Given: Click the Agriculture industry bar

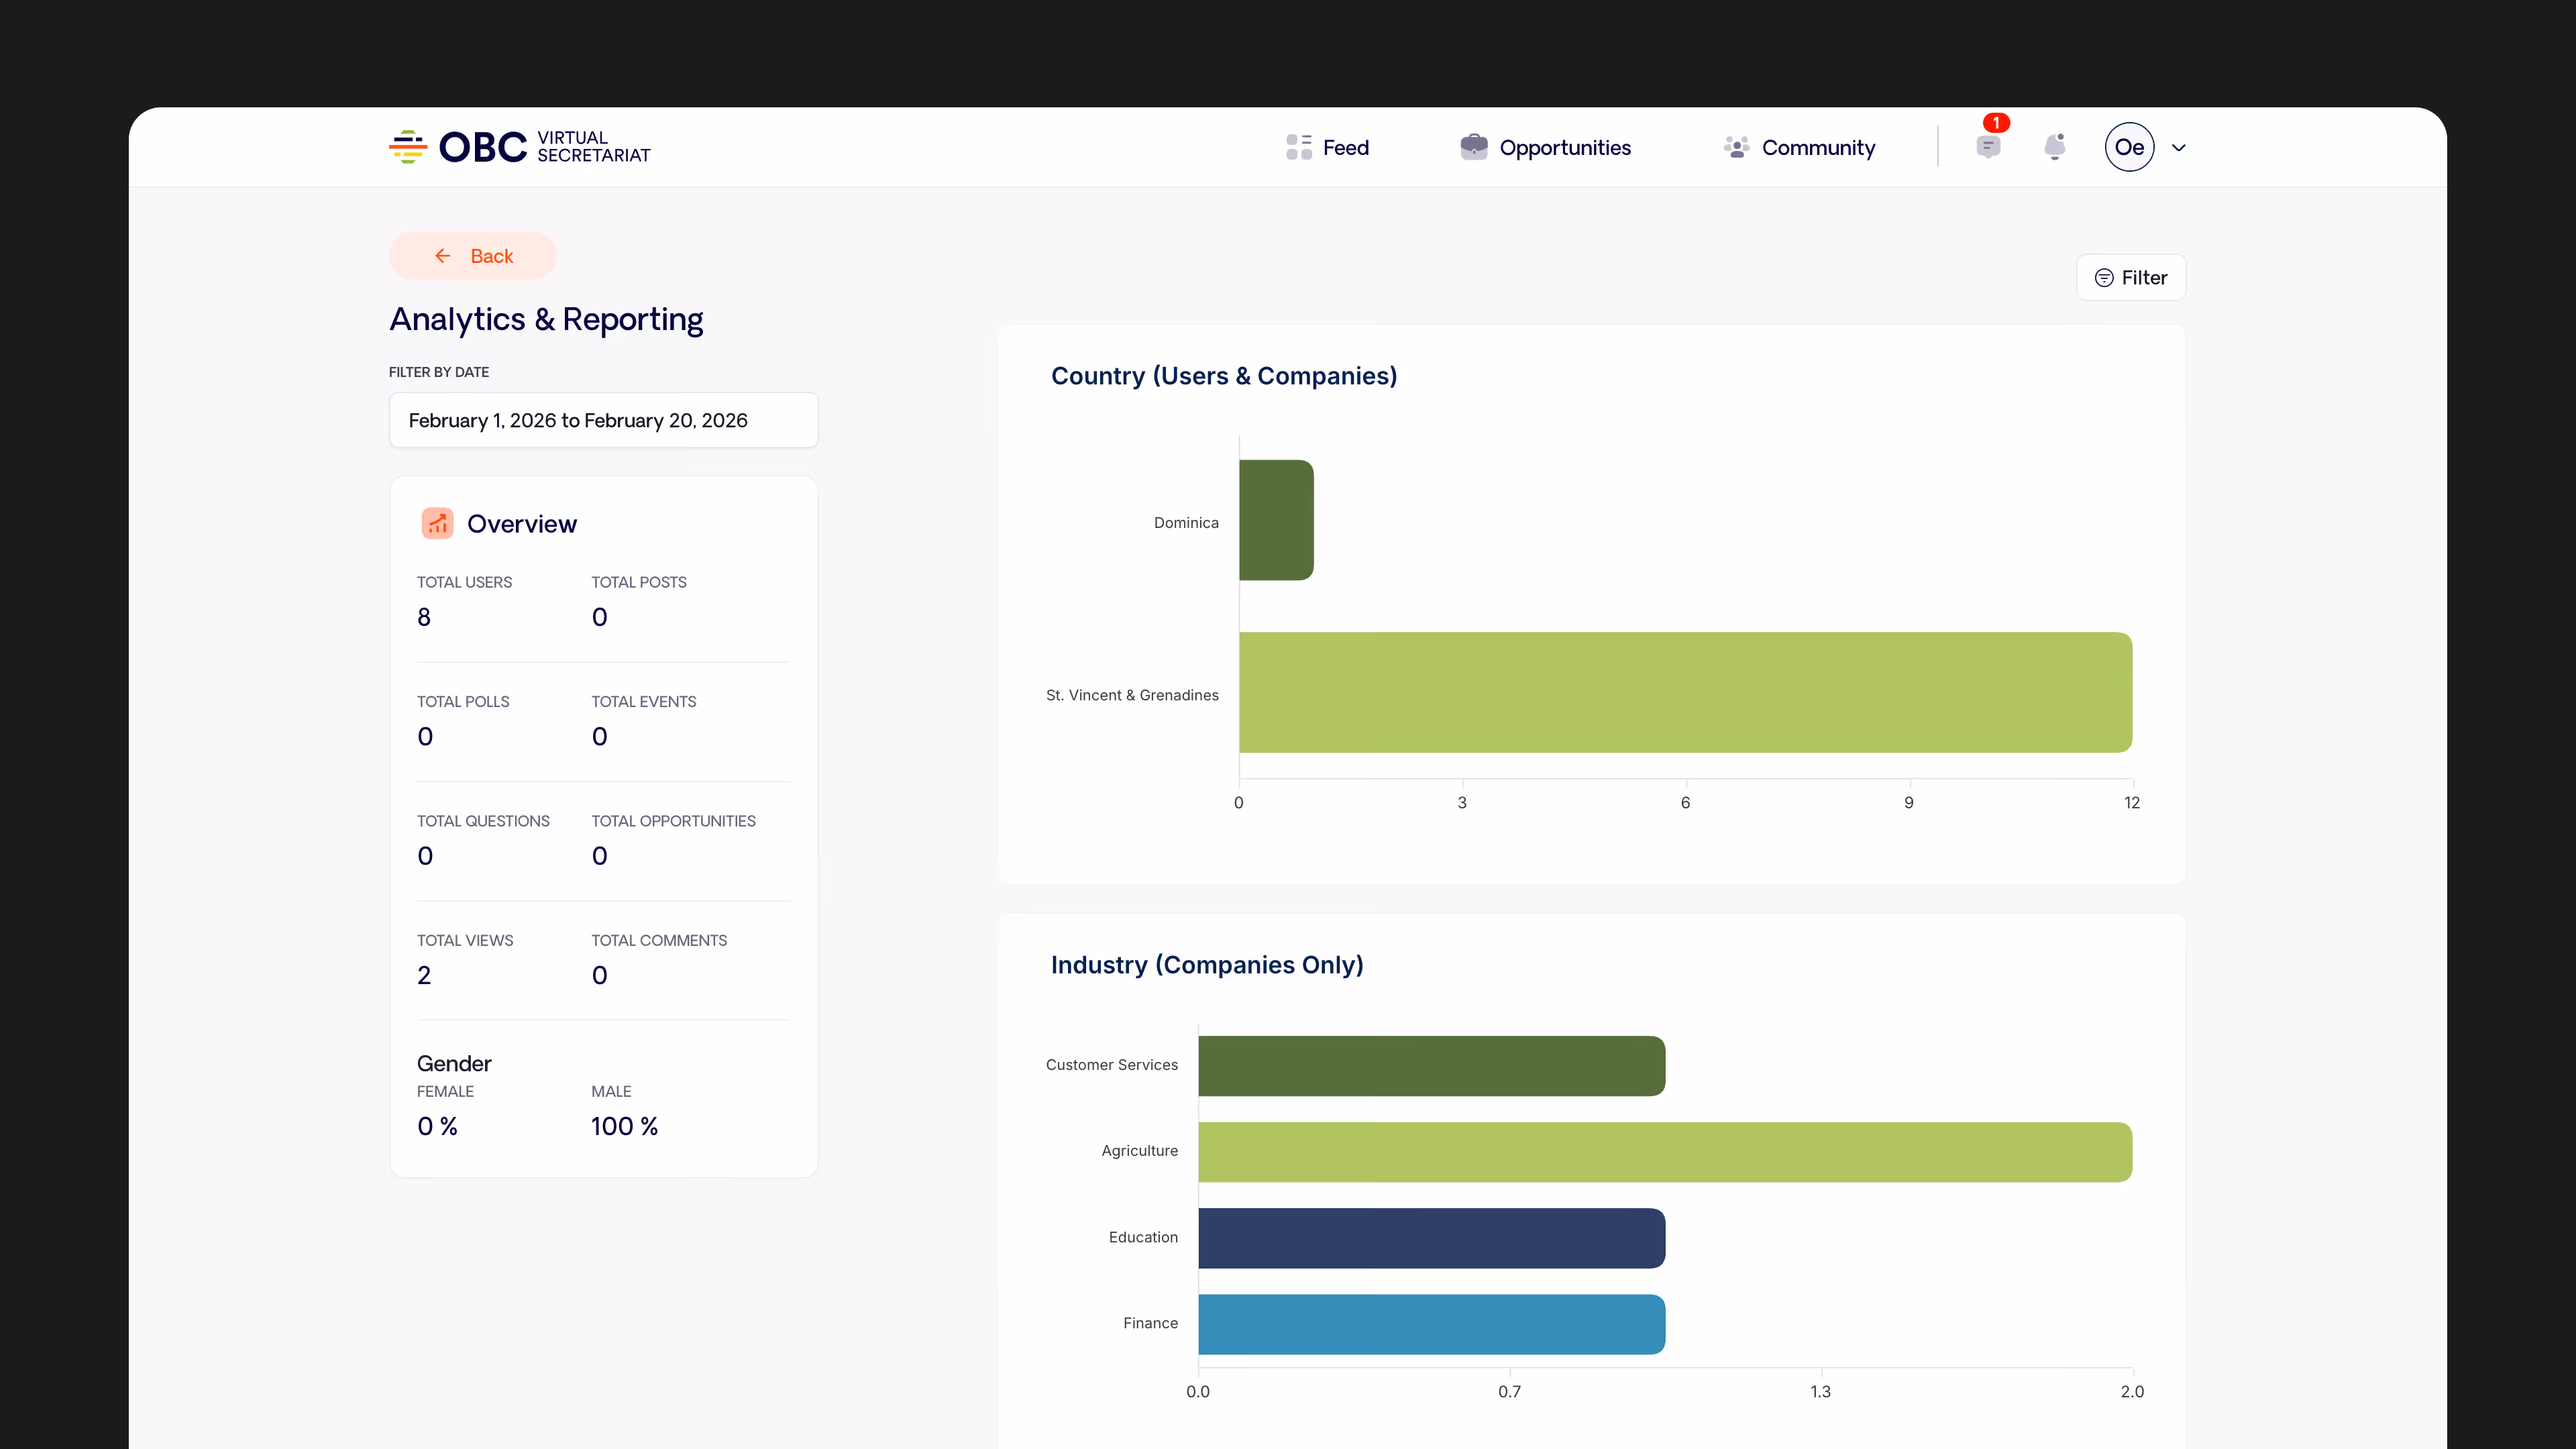Looking at the screenshot, I should [1664, 1151].
